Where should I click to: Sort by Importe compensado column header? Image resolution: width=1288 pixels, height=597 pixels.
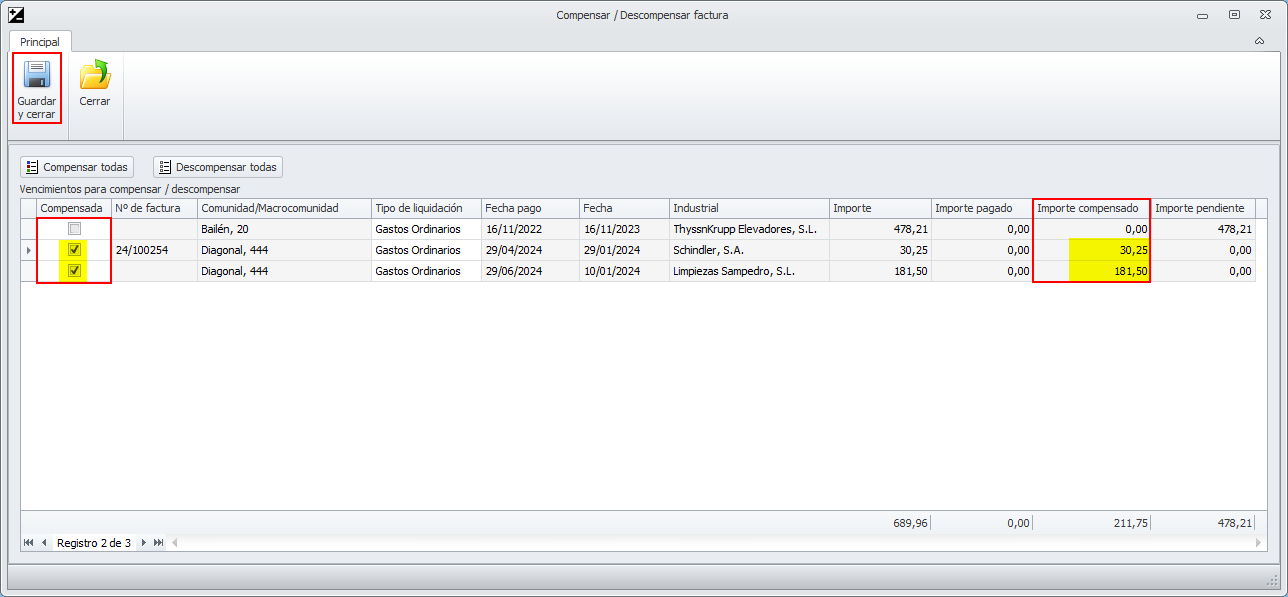point(1092,208)
